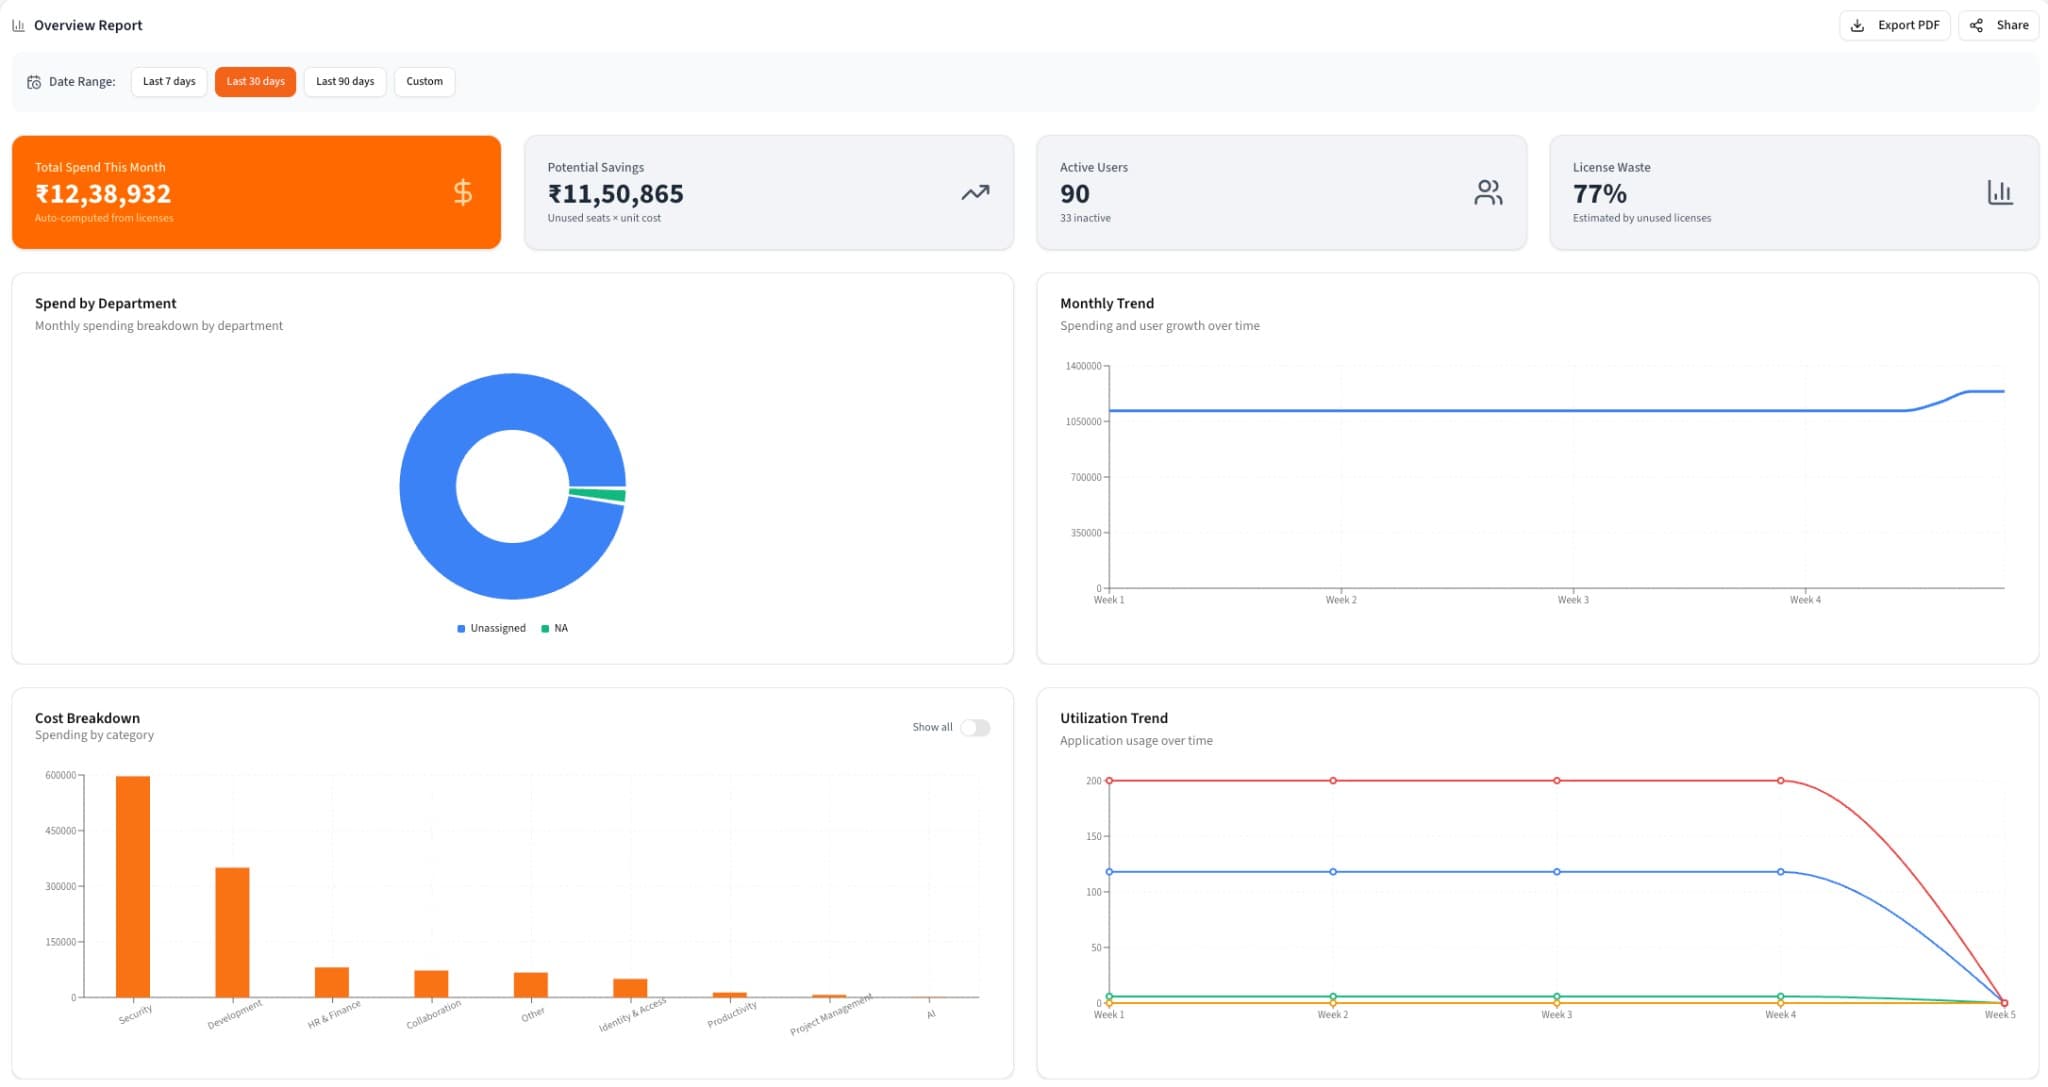Reselect the active Last 30 days range
The height and width of the screenshot is (1087, 2048).
point(255,81)
